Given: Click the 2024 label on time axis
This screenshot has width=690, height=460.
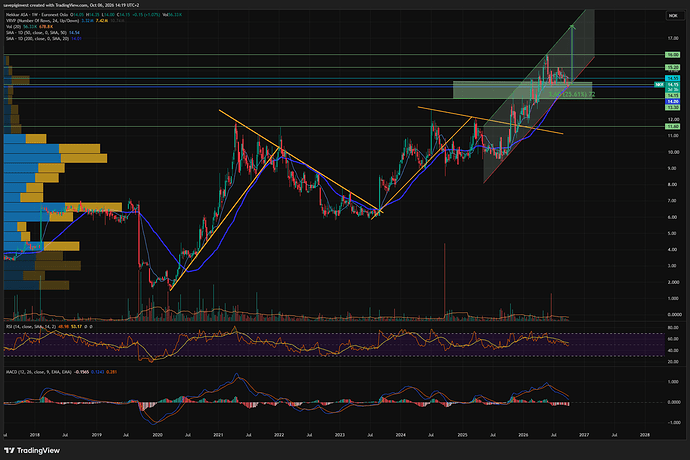Looking at the screenshot, I should pos(400,435).
